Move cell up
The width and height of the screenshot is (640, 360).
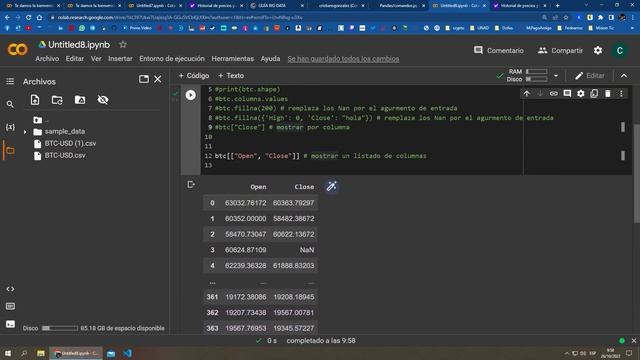(527, 94)
